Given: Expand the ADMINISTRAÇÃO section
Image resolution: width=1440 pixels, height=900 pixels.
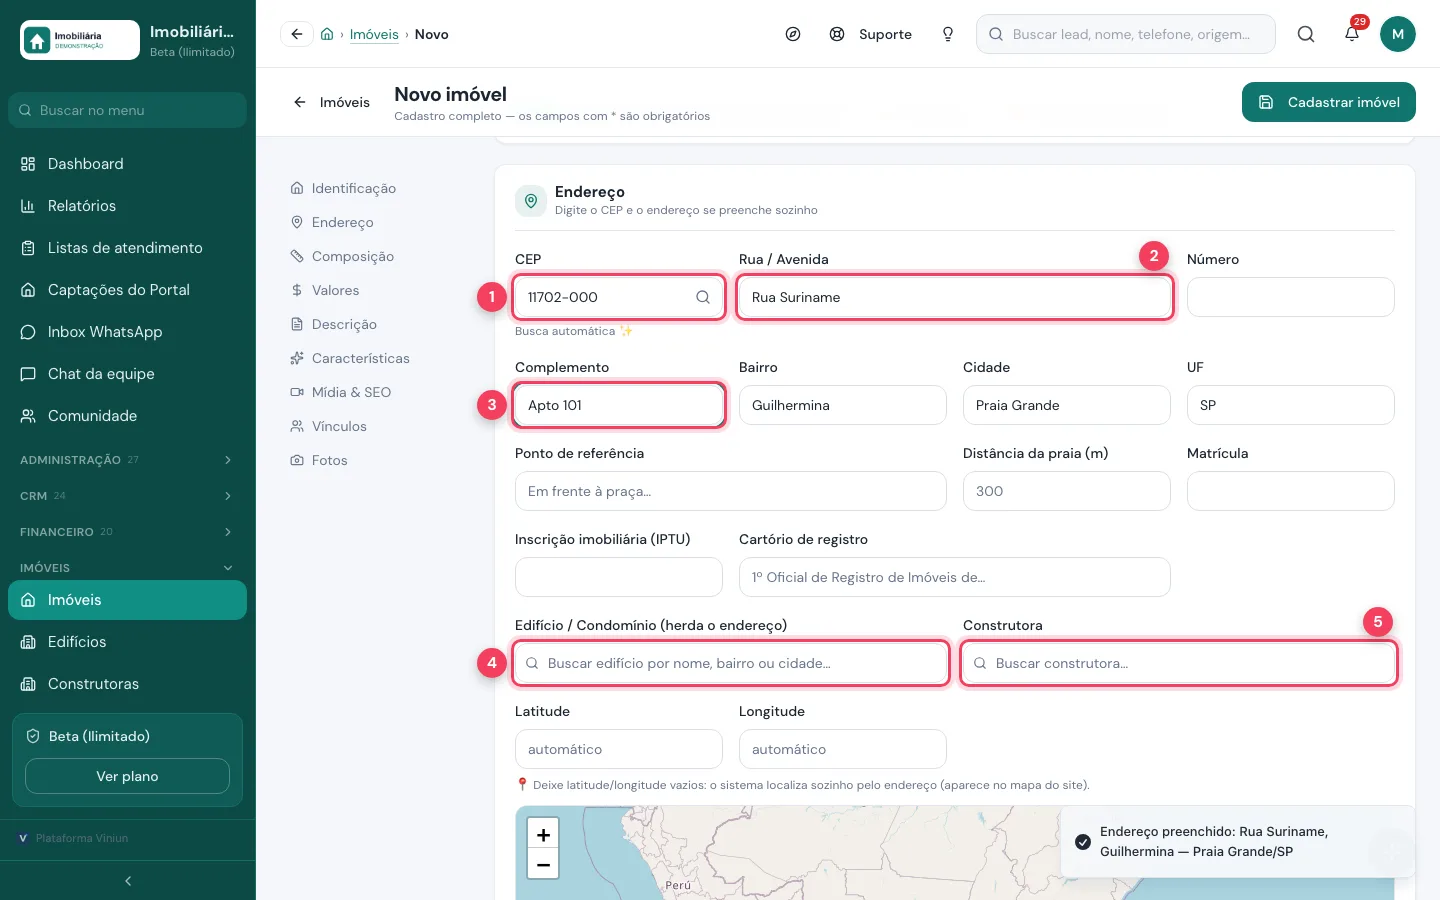Looking at the screenshot, I should 127,460.
